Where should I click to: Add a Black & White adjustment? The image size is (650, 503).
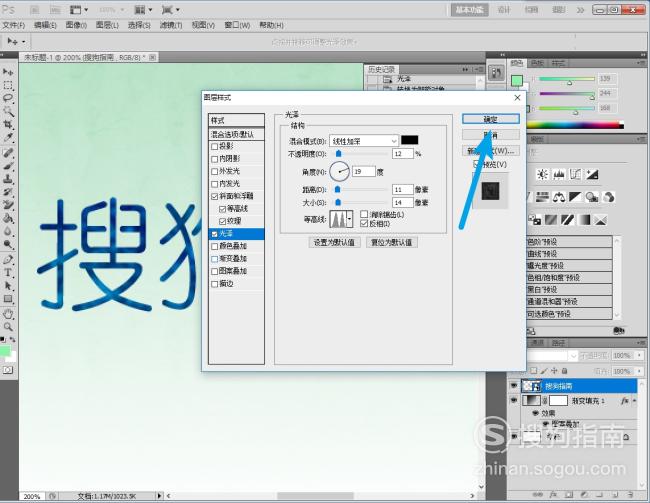575,197
